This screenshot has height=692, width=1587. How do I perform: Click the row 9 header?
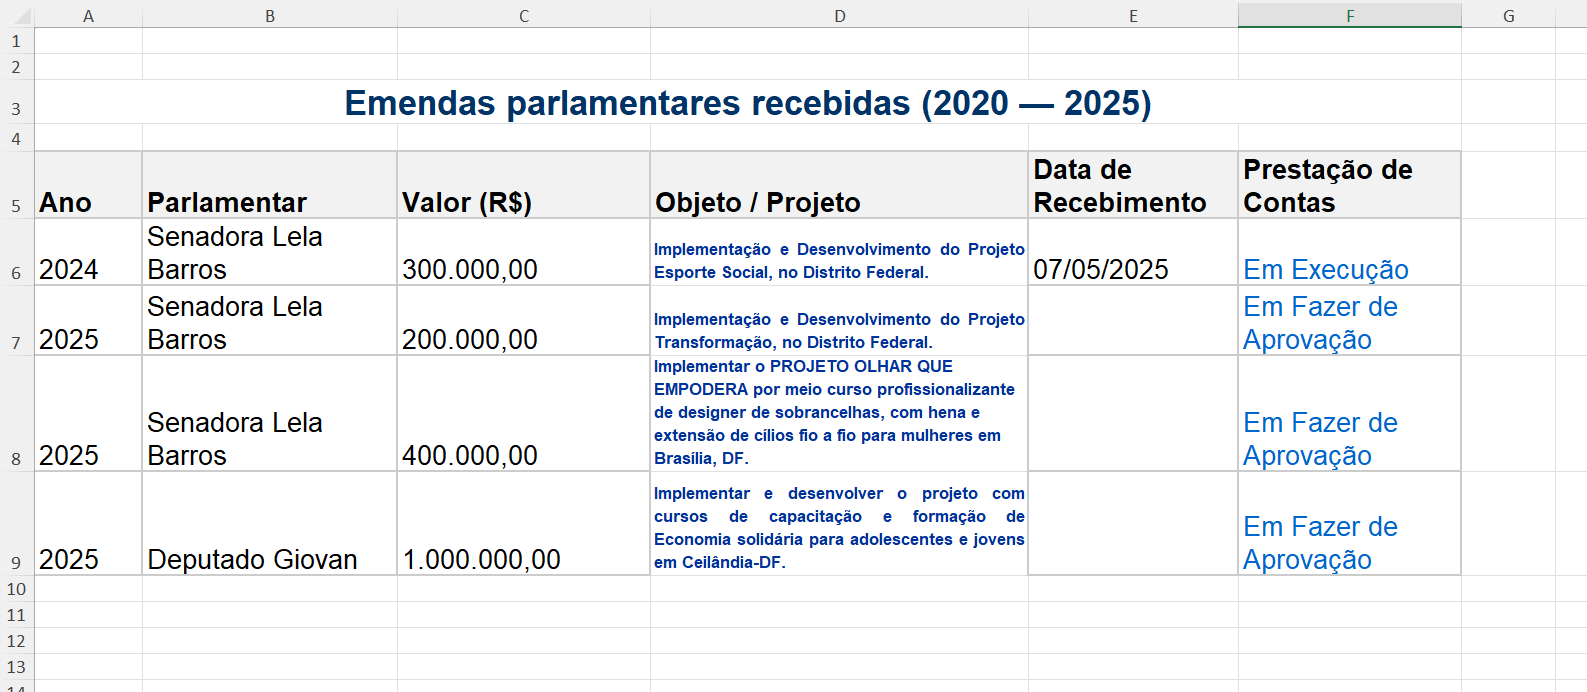pos(16,563)
